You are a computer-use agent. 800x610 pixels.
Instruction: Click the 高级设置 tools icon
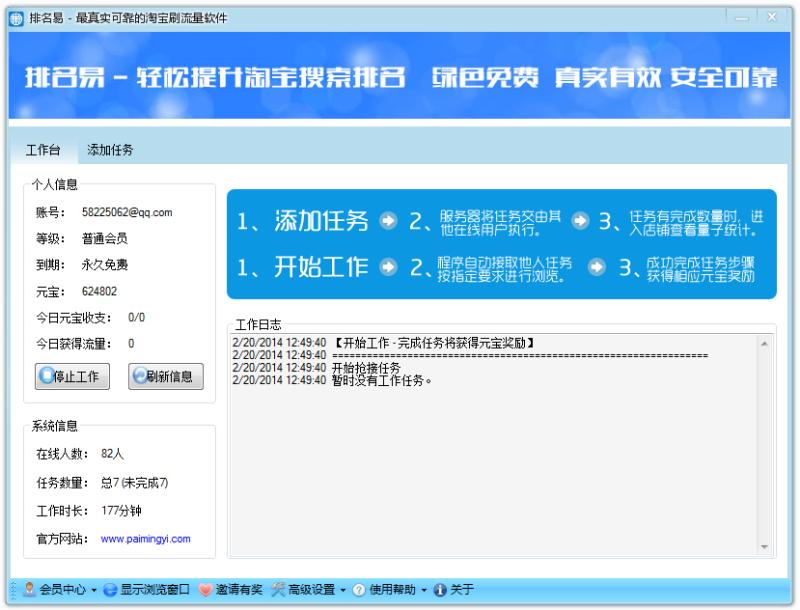pyautogui.click(x=278, y=590)
